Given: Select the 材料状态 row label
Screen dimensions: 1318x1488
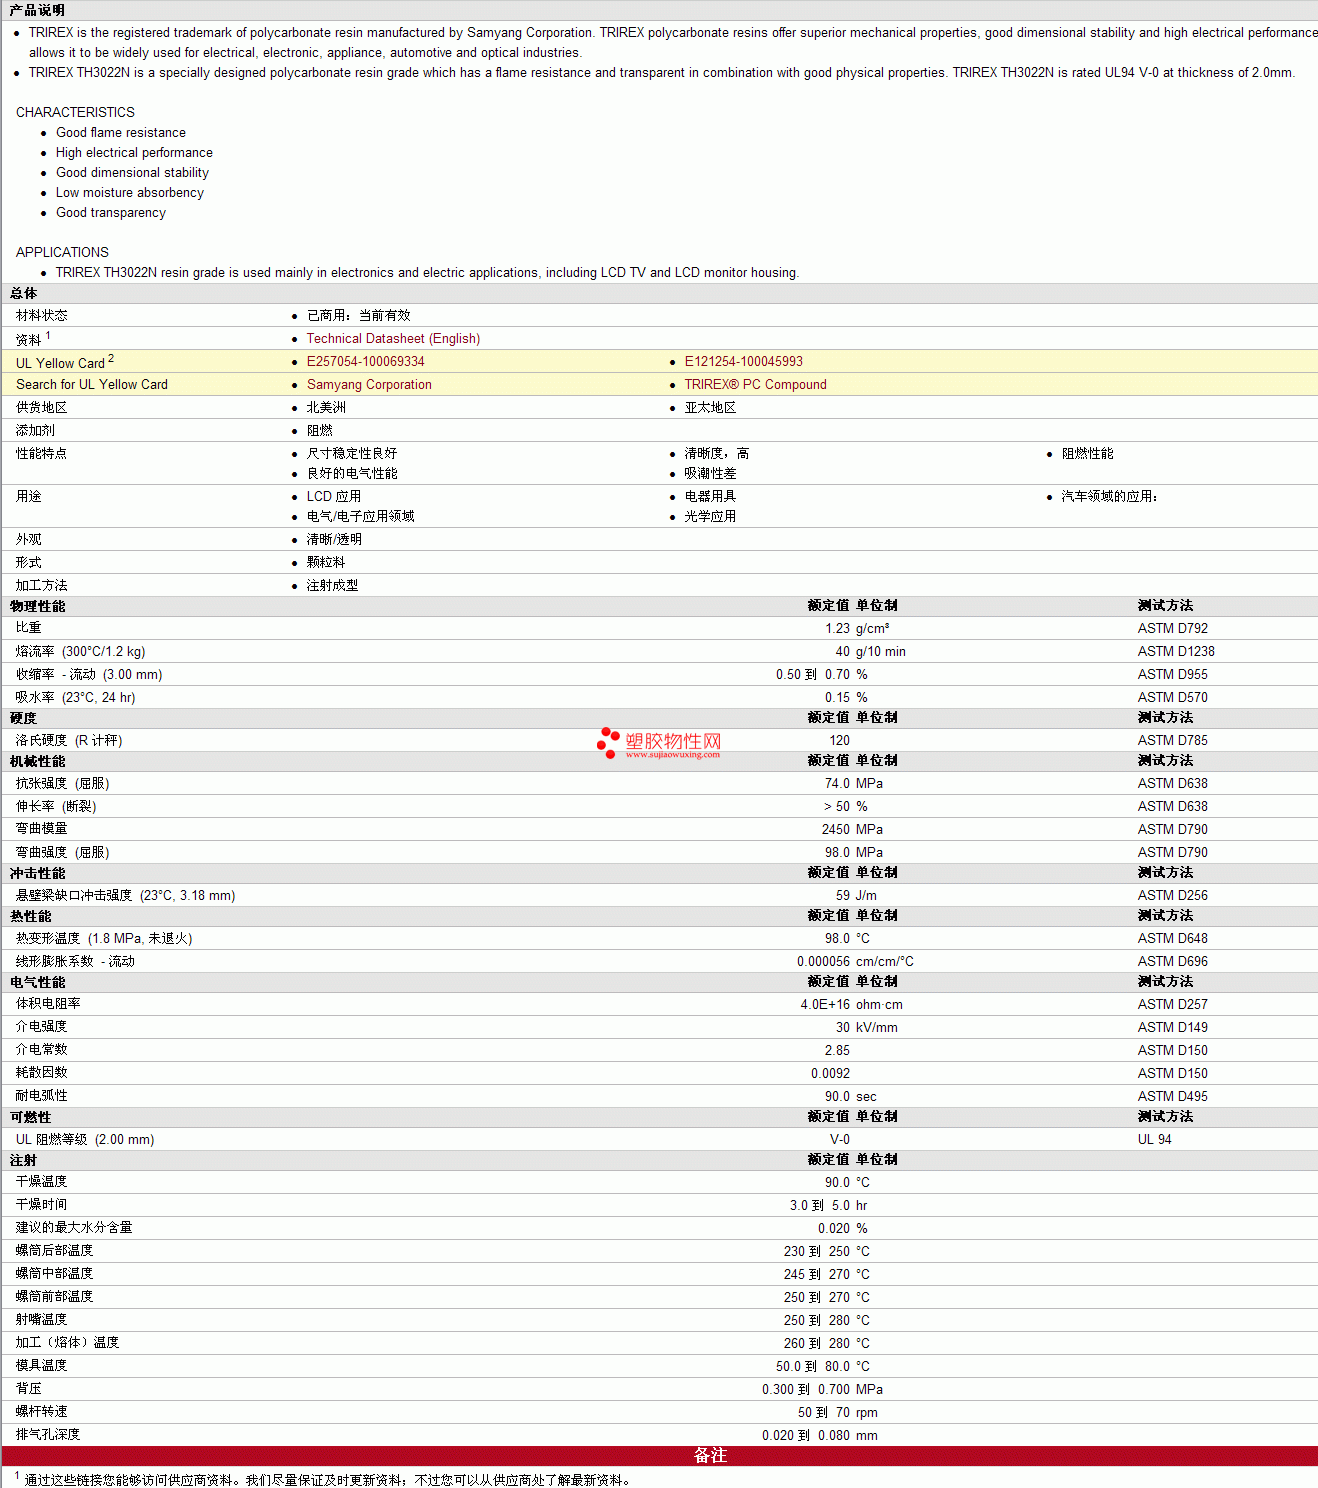Looking at the screenshot, I should (x=42, y=316).
